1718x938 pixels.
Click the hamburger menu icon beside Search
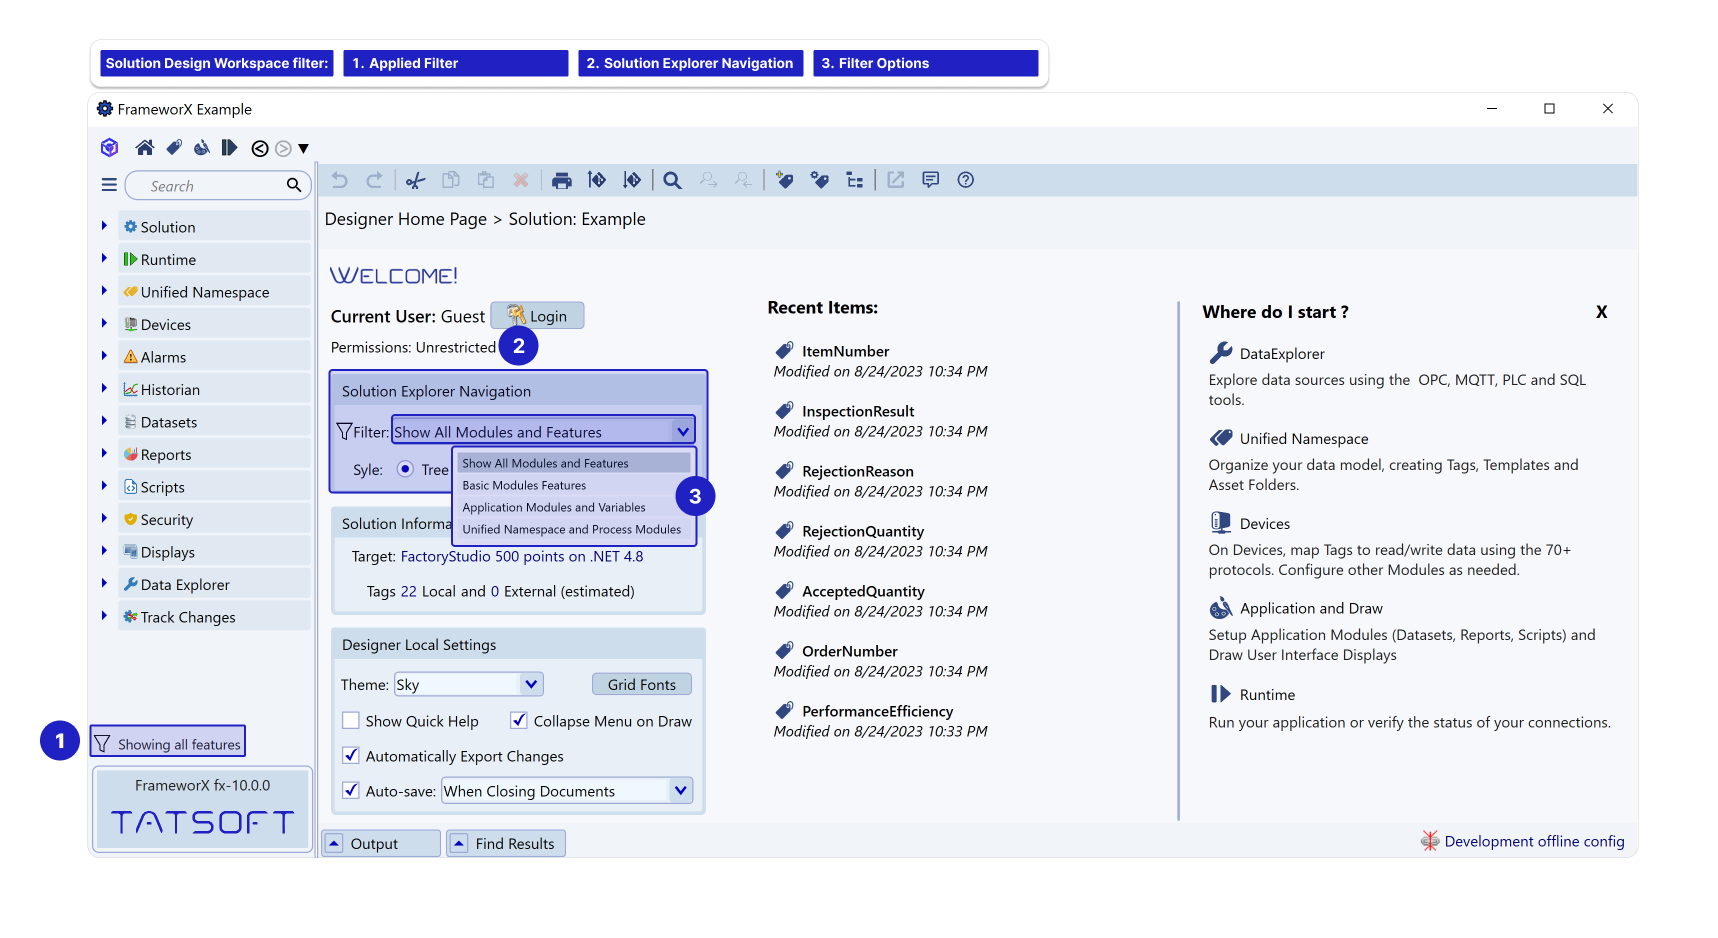click(109, 185)
